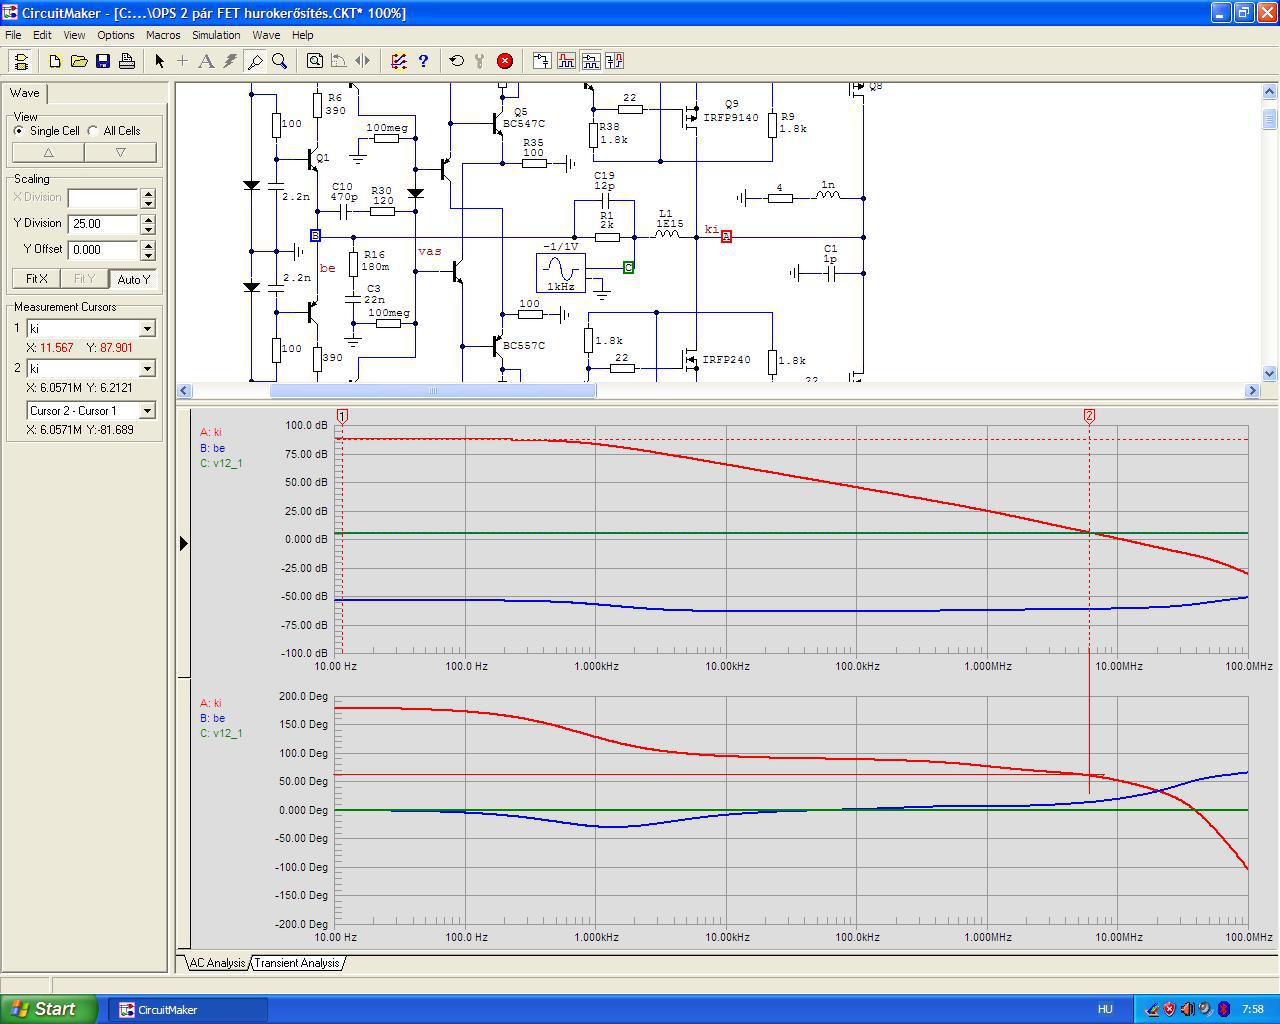This screenshot has height=1024, width=1280.
Task: Click the Rotate/Reset simulation arrow icon
Action: pyautogui.click(x=456, y=61)
